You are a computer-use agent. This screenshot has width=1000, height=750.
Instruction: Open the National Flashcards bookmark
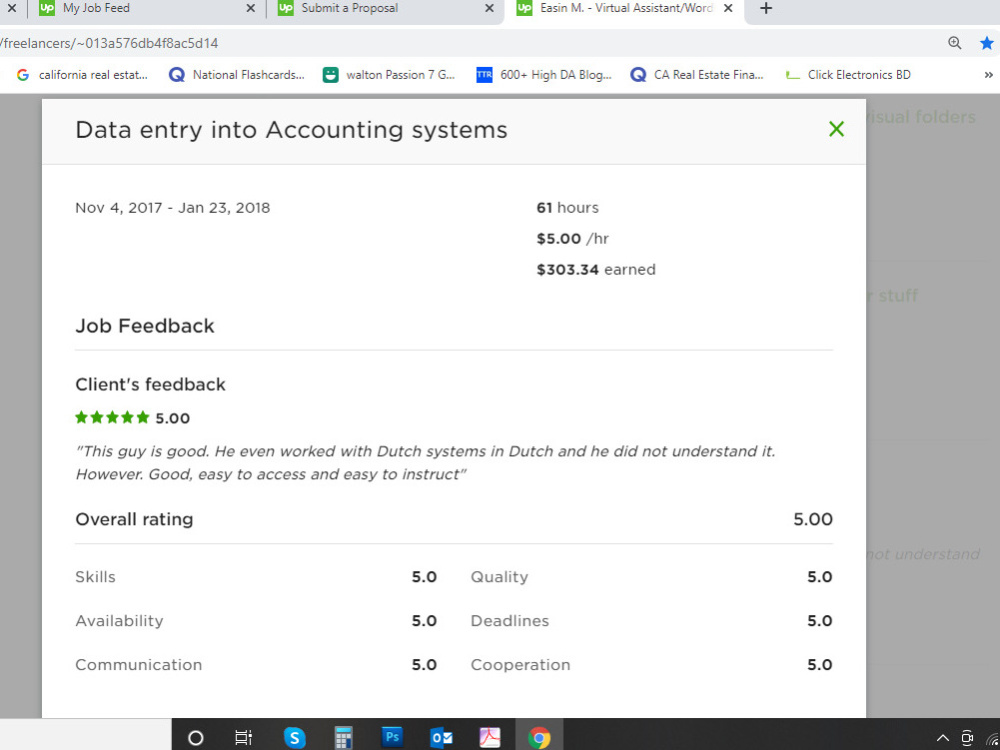coord(237,75)
